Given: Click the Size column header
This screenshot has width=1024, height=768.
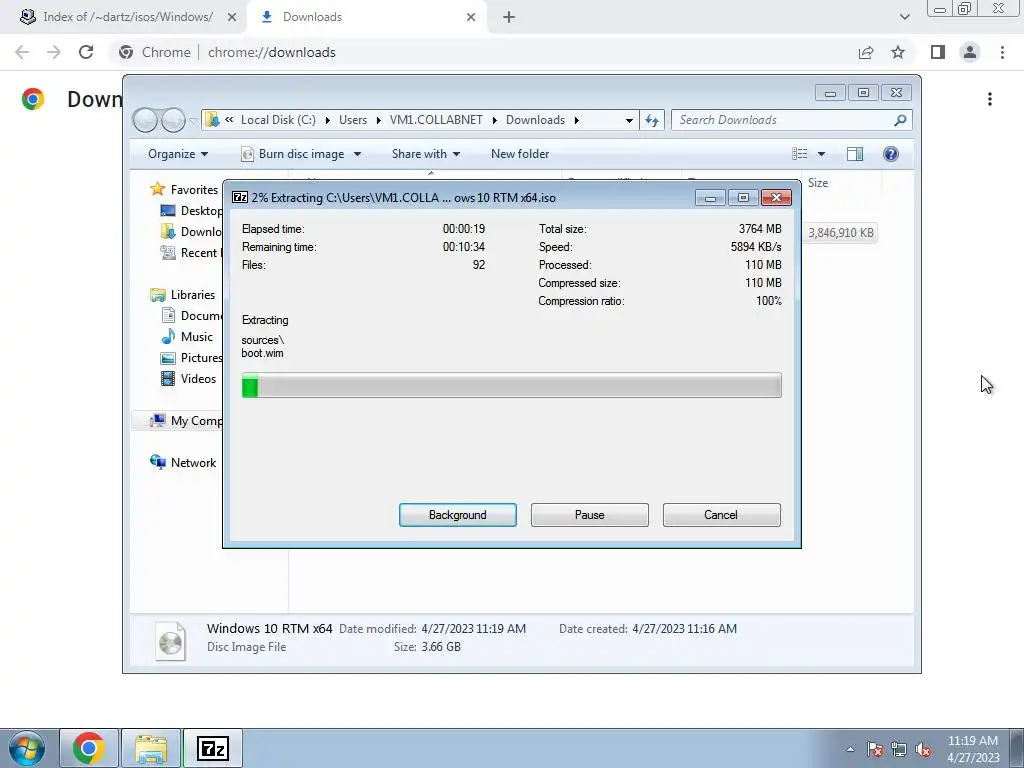Looking at the screenshot, I should pos(818,183).
